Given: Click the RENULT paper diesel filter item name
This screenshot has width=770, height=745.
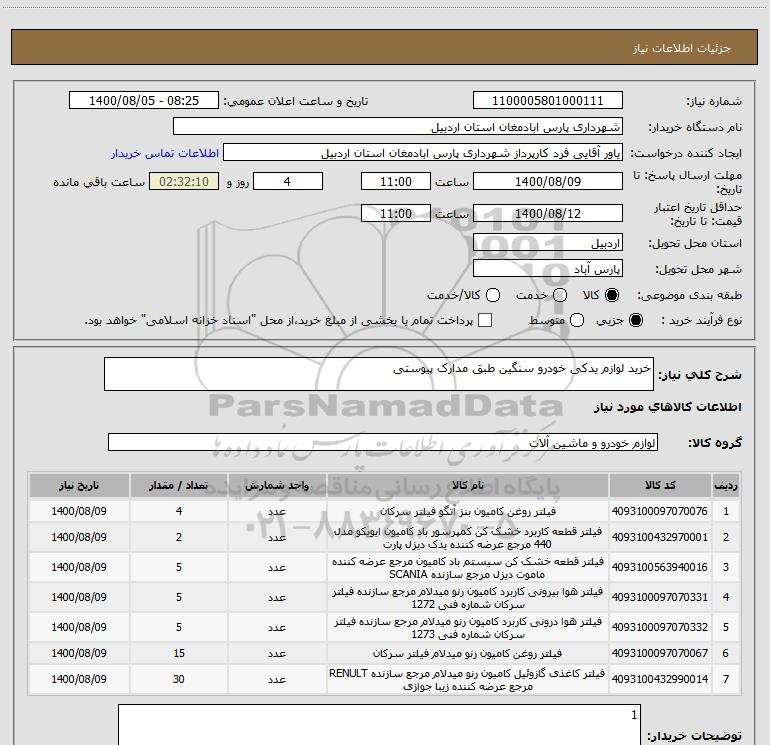Looking at the screenshot, I should (468, 679).
